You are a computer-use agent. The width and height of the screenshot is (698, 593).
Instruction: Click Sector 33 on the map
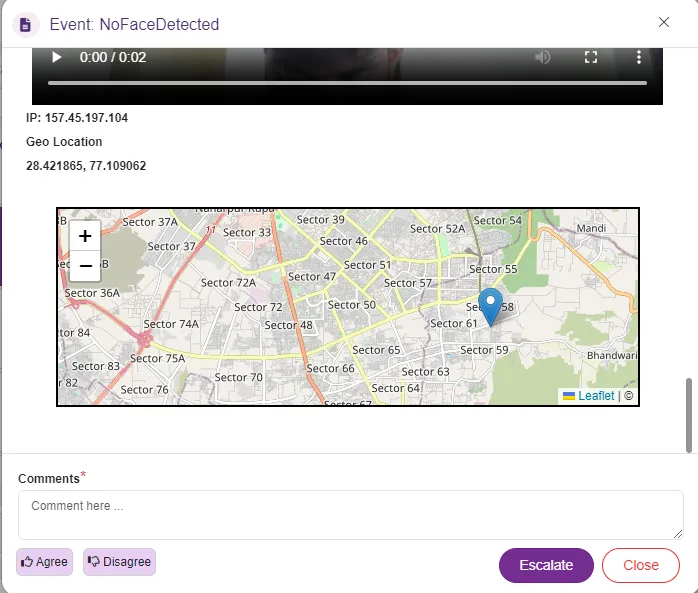(x=247, y=232)
